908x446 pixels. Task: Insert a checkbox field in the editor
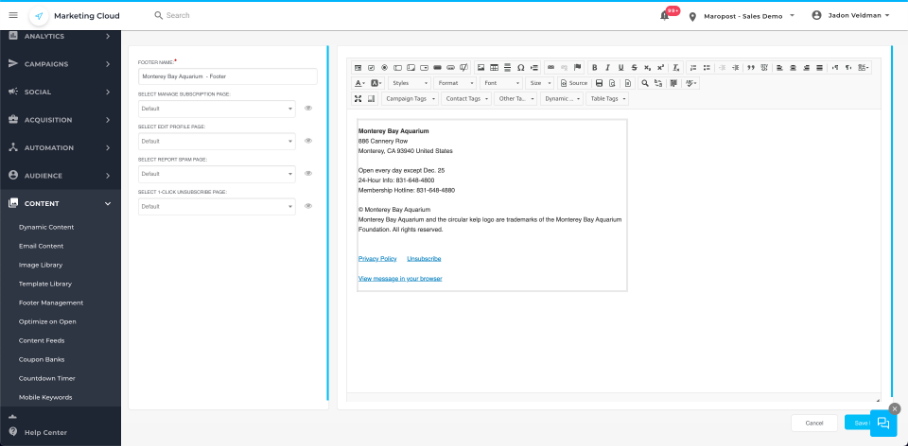(371, 68)
